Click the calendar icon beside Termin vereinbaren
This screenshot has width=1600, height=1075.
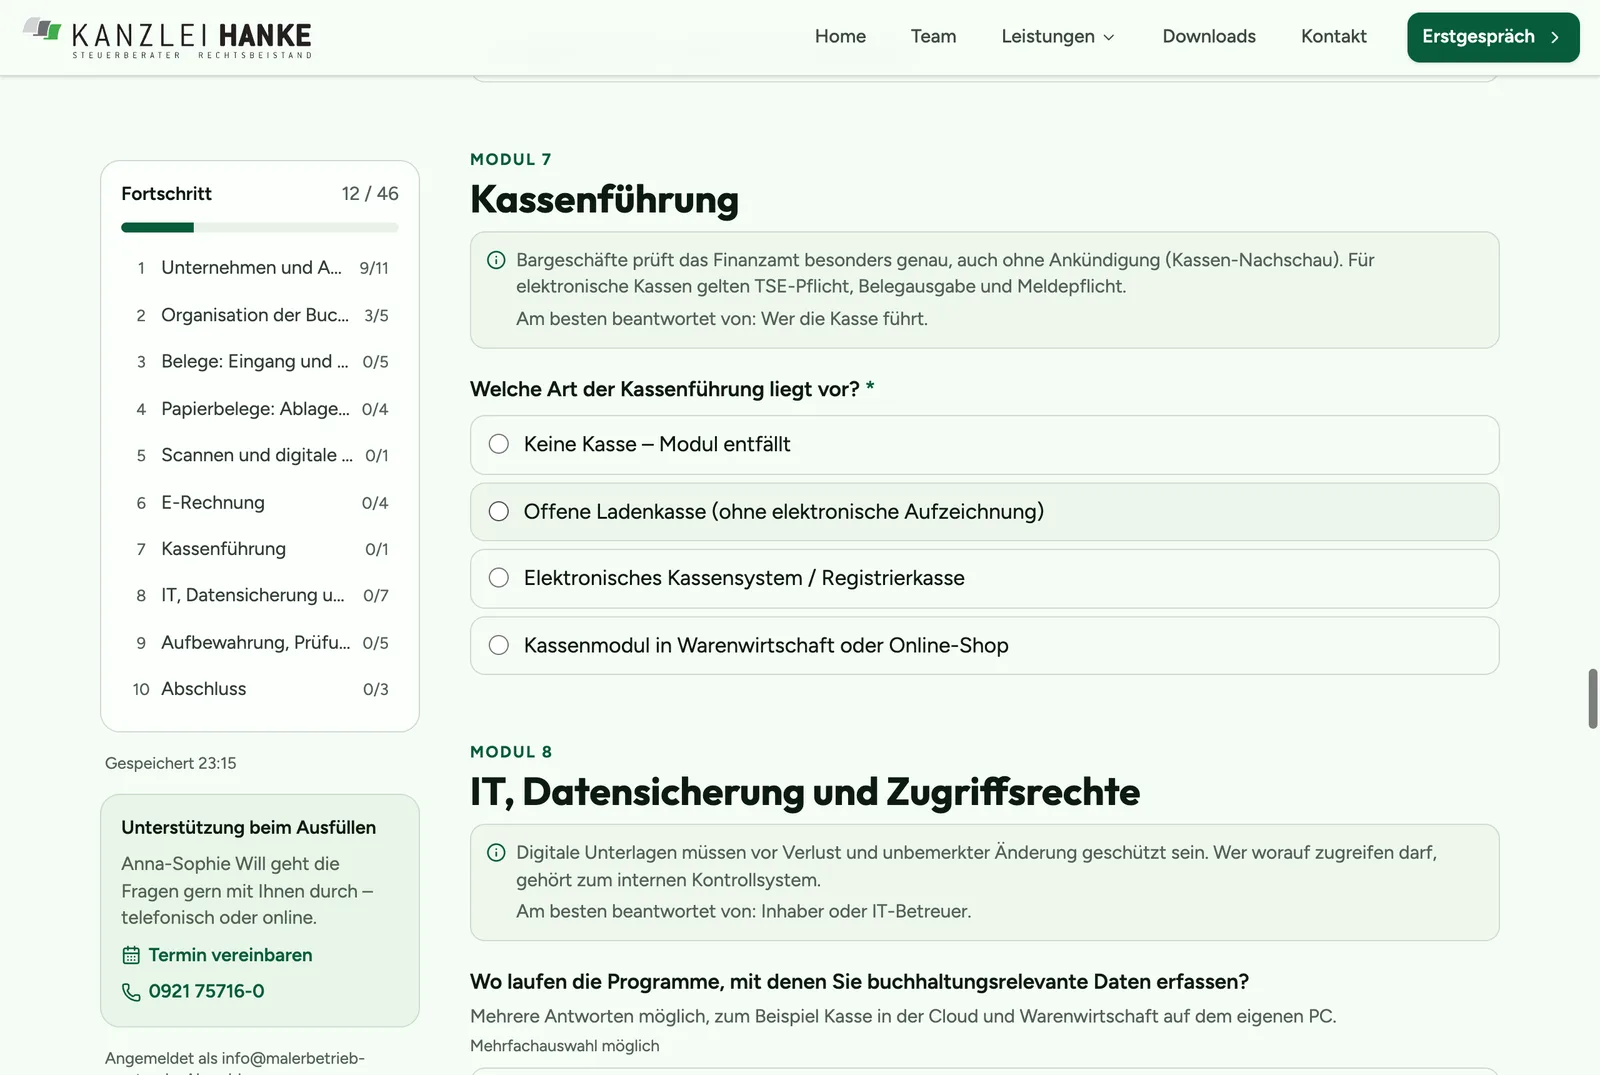coord(131,956)
